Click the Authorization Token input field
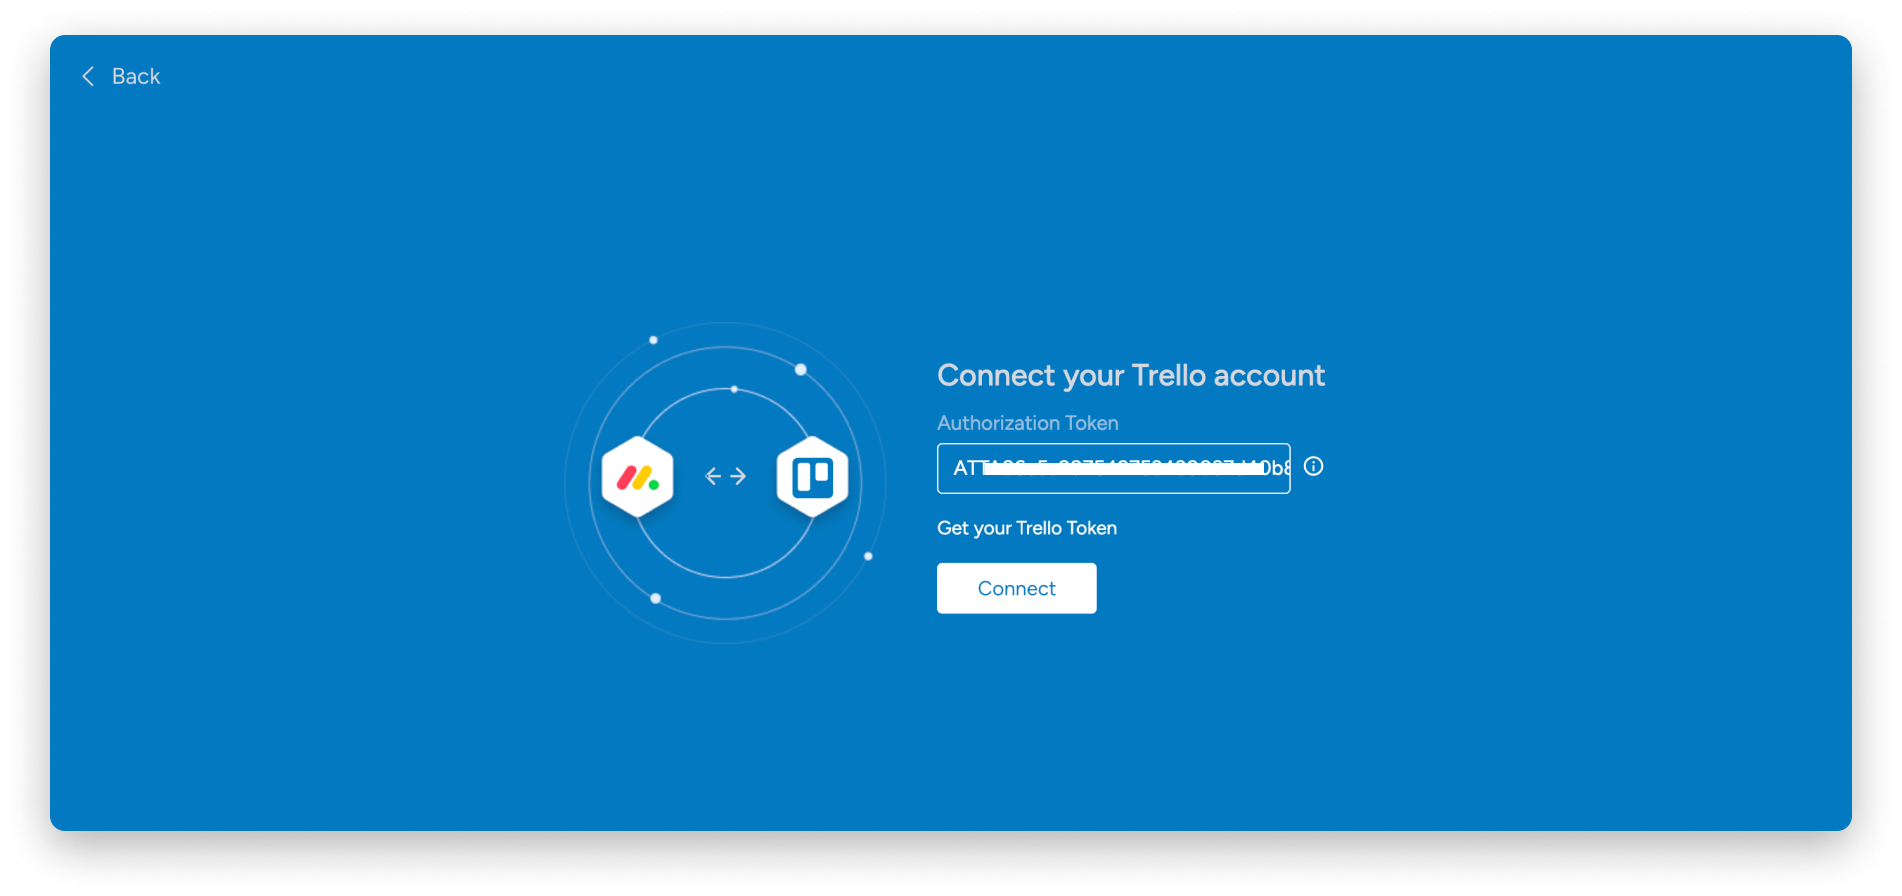Viewport: 1902px width, 896px height. (1113, 468)
